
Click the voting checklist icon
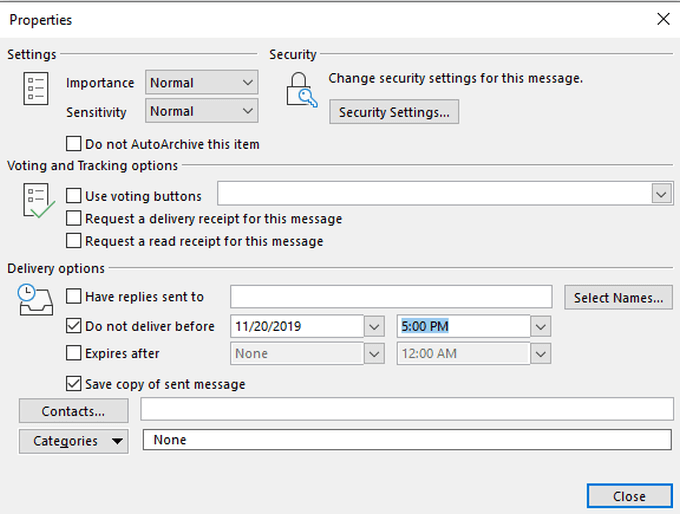tap(36, 201)
